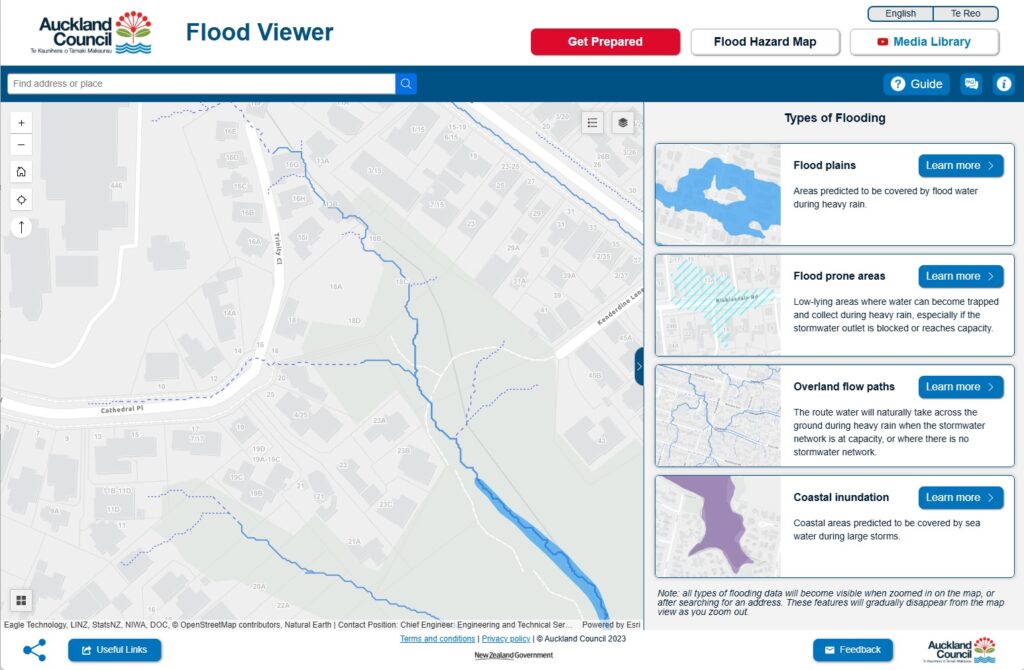Viewport: 1024px width, 670px height.
Task: Learn more about Flood plains
Action: click(x=960, y=166)
